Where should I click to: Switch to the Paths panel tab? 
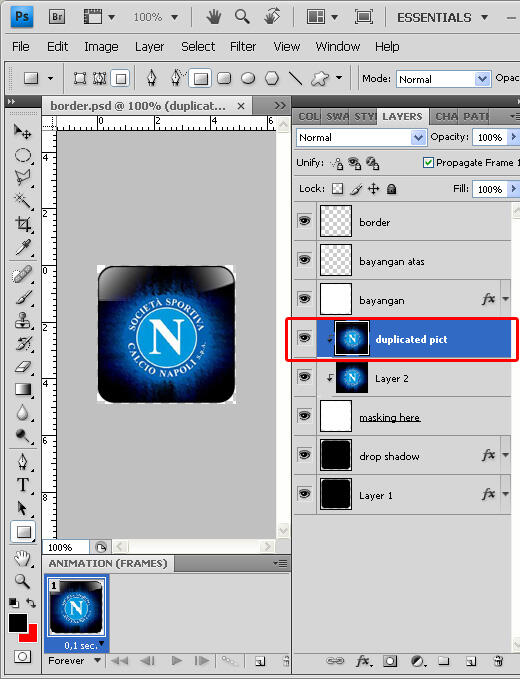(476, 116)
